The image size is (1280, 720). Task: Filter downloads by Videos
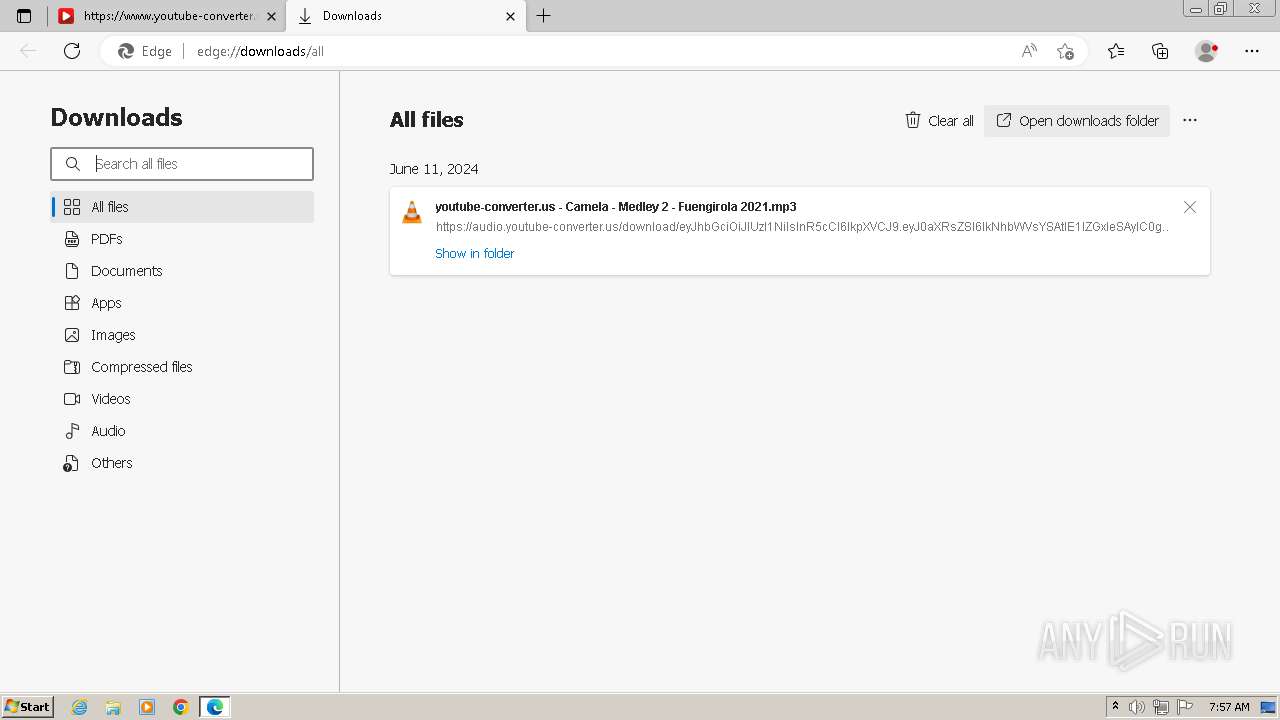(182, 399)
